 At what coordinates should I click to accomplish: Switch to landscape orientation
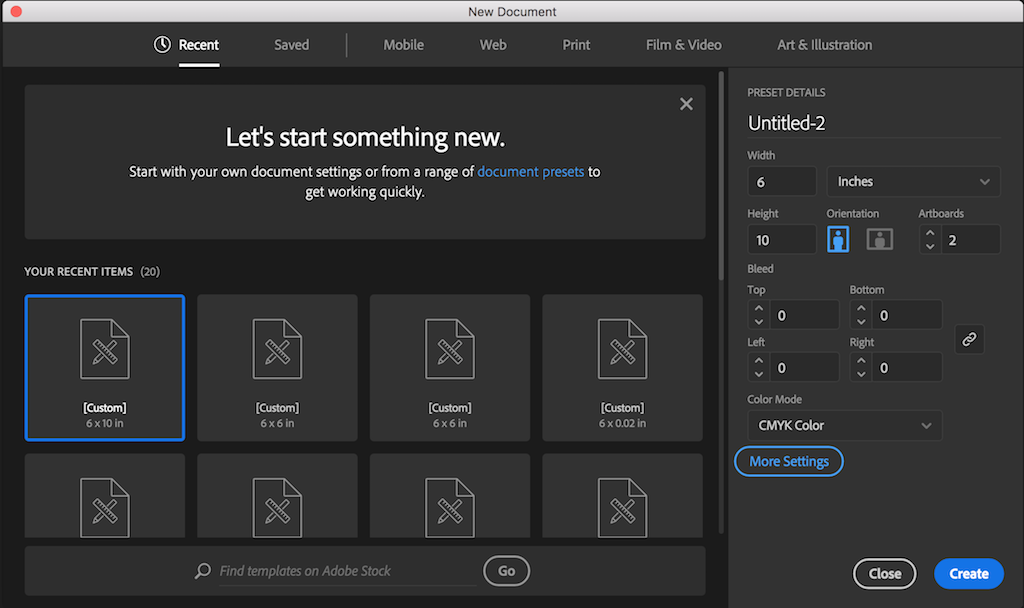[878, 238]
